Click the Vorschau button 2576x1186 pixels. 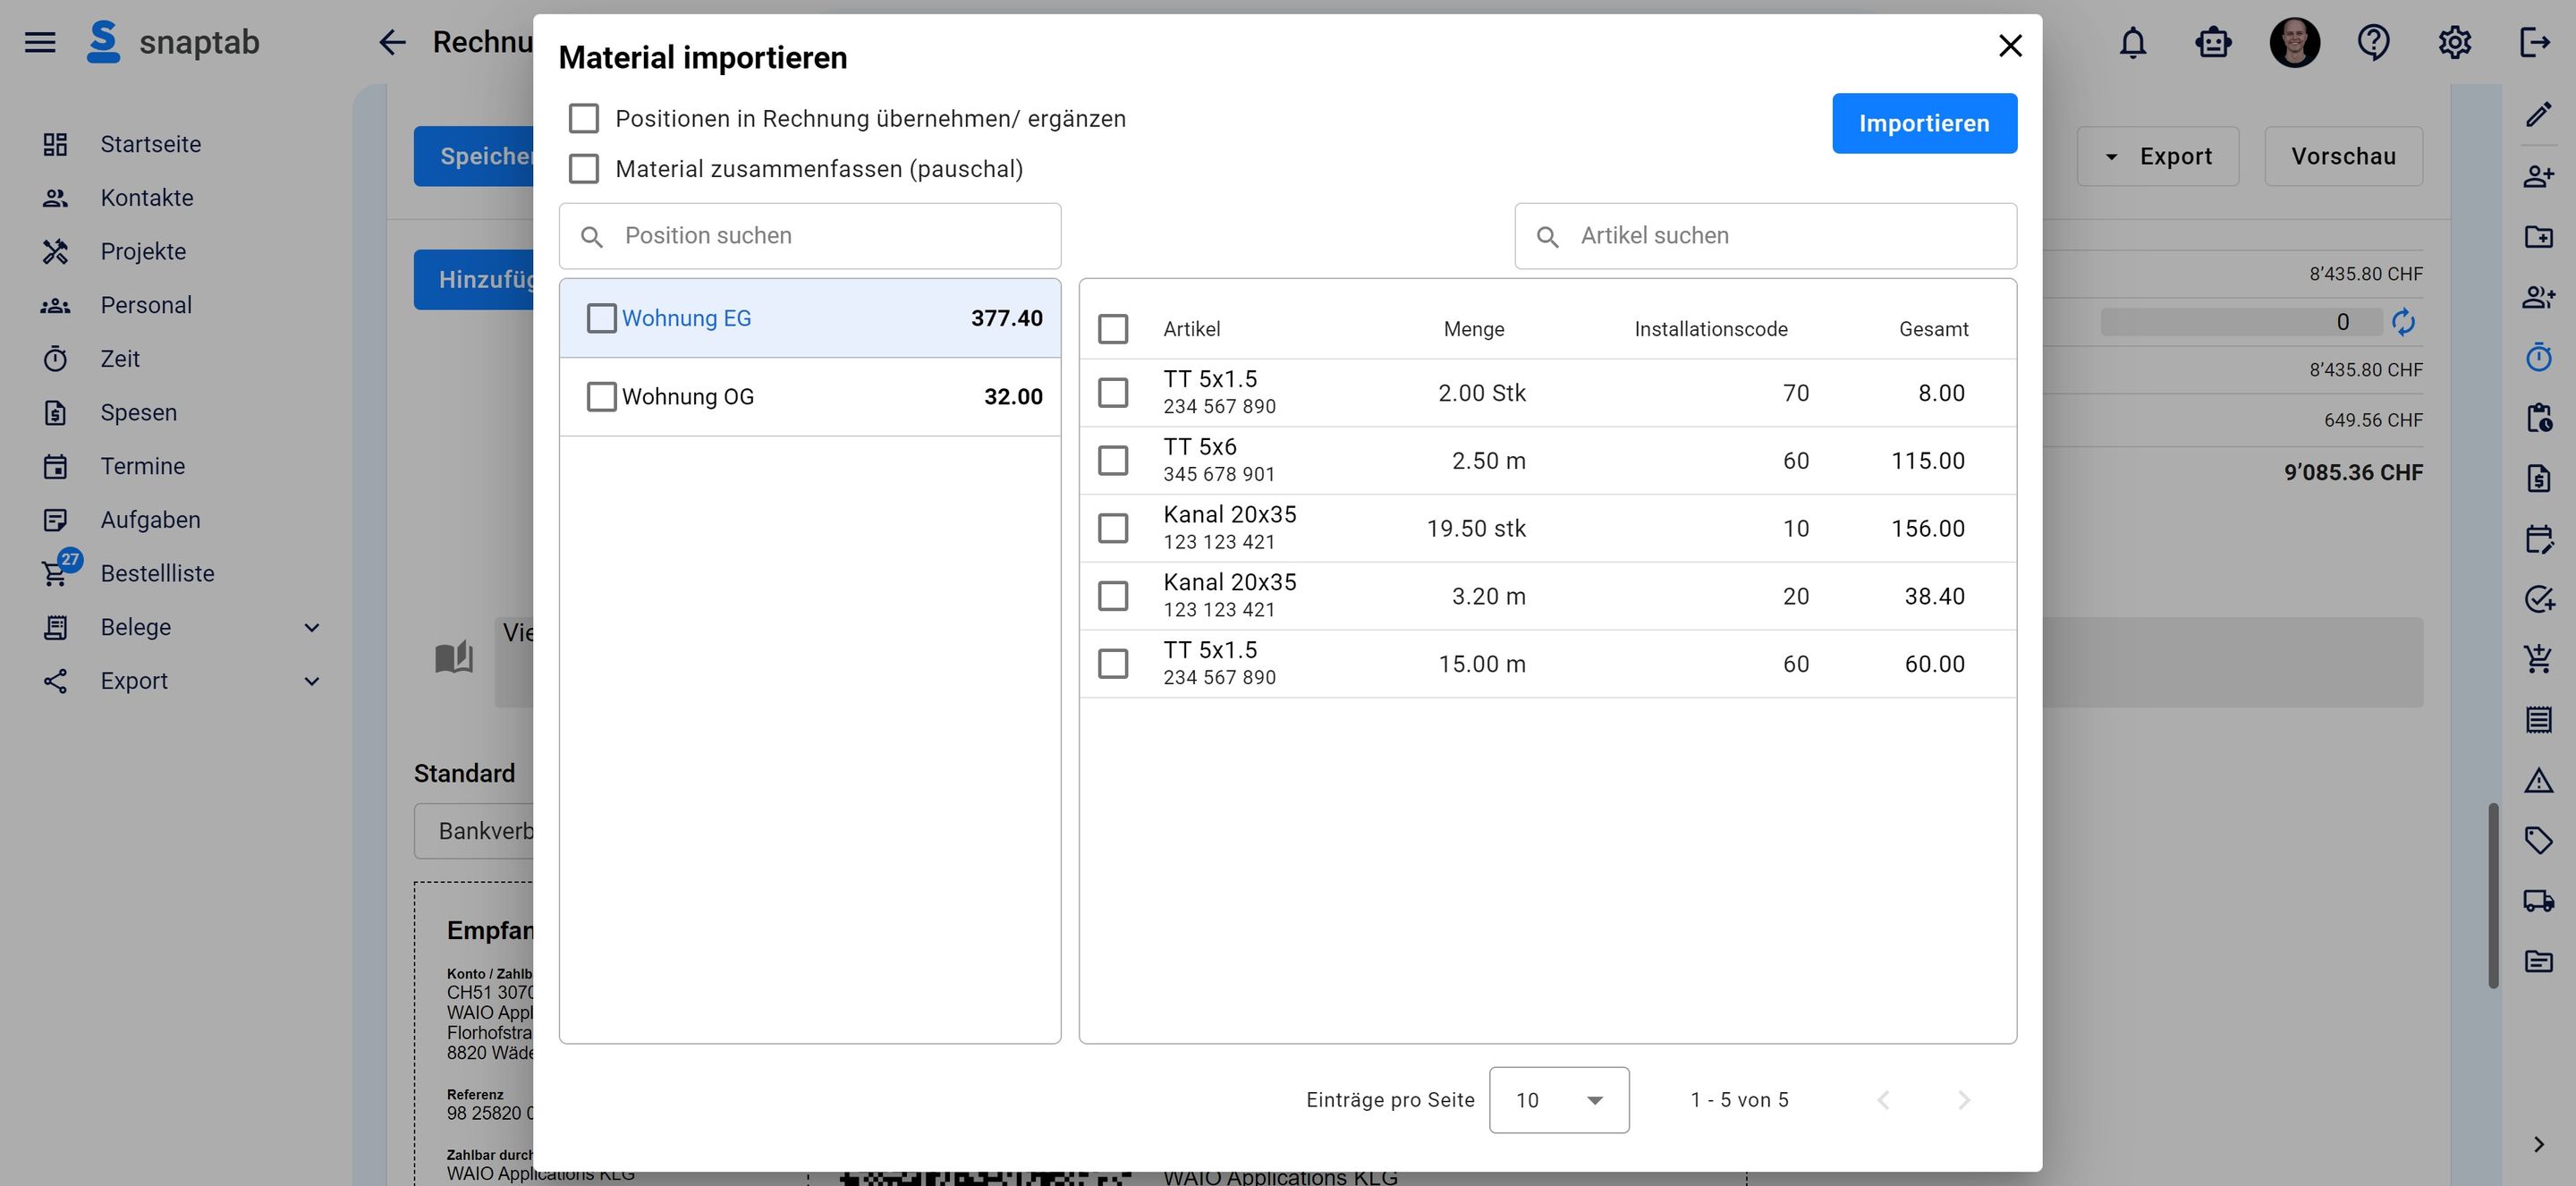tap(2343, 156)
